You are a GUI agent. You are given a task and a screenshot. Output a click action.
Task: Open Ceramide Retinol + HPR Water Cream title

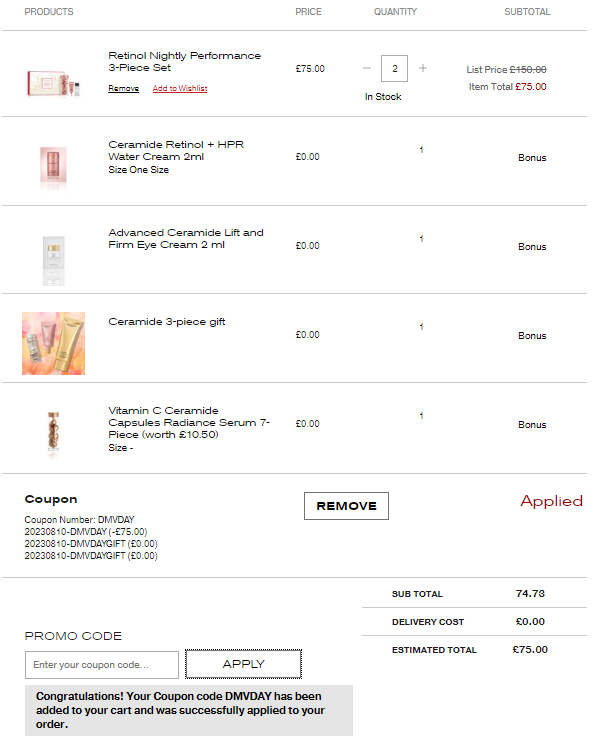tap(176, 150)
